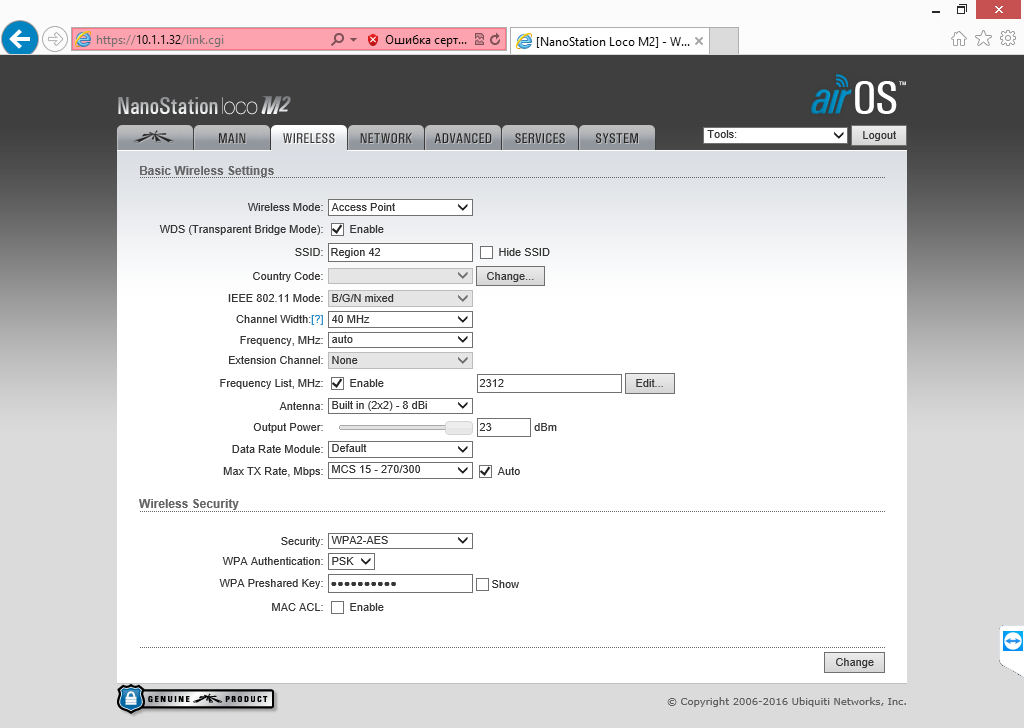Screen dimensions: 1024x728
Task: Open the Wireless Mode dropdown
Action: [x=400, y=208]
